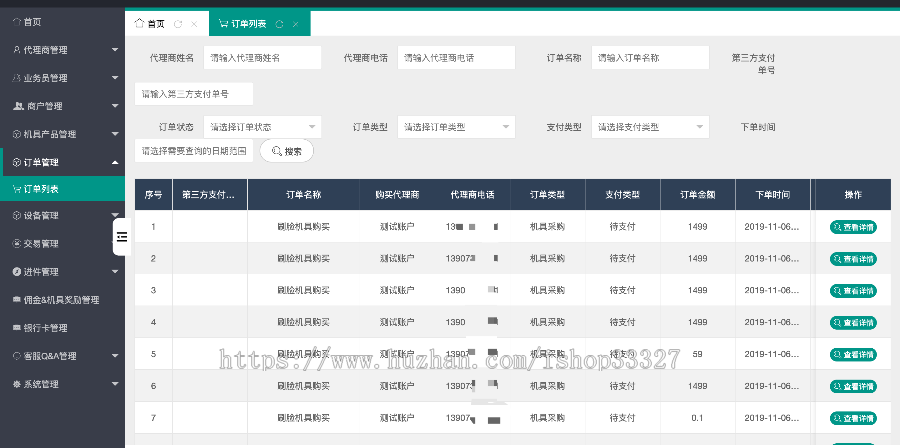Click the 设备管理 sidebar icon
The image size is (900, 448).
[x=16, y=216]
